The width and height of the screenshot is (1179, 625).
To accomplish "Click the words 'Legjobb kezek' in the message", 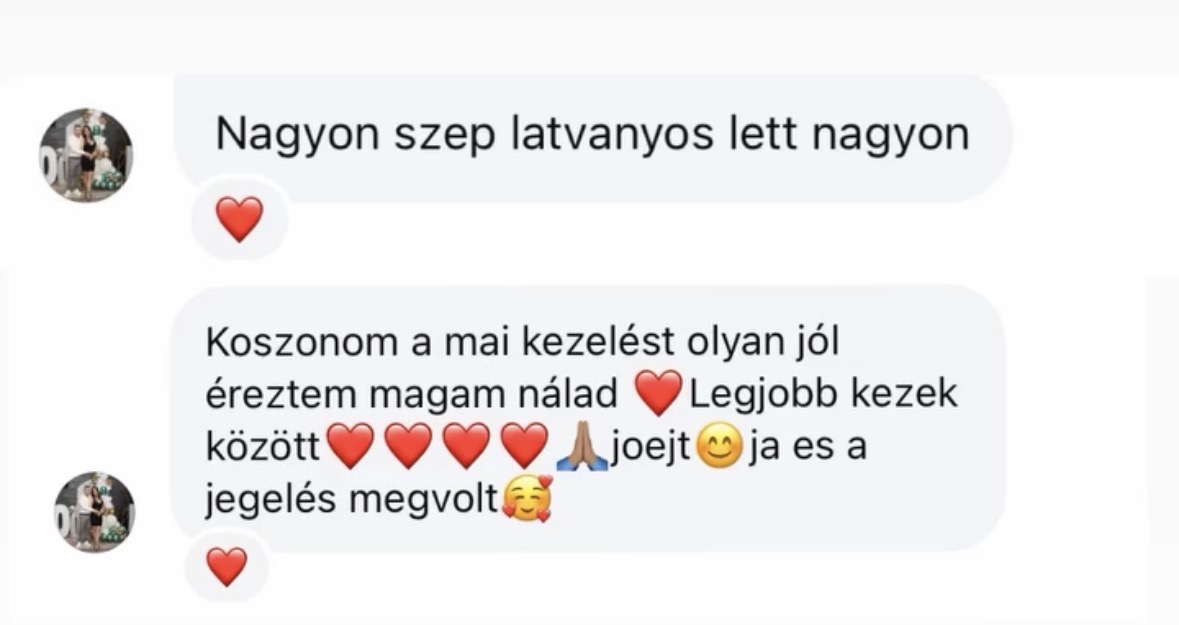I will (x=823, y=394).
